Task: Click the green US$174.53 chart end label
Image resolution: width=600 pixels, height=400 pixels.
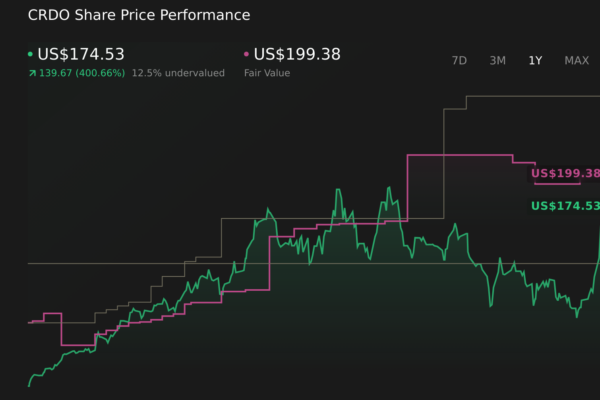Action: (564, 206)
